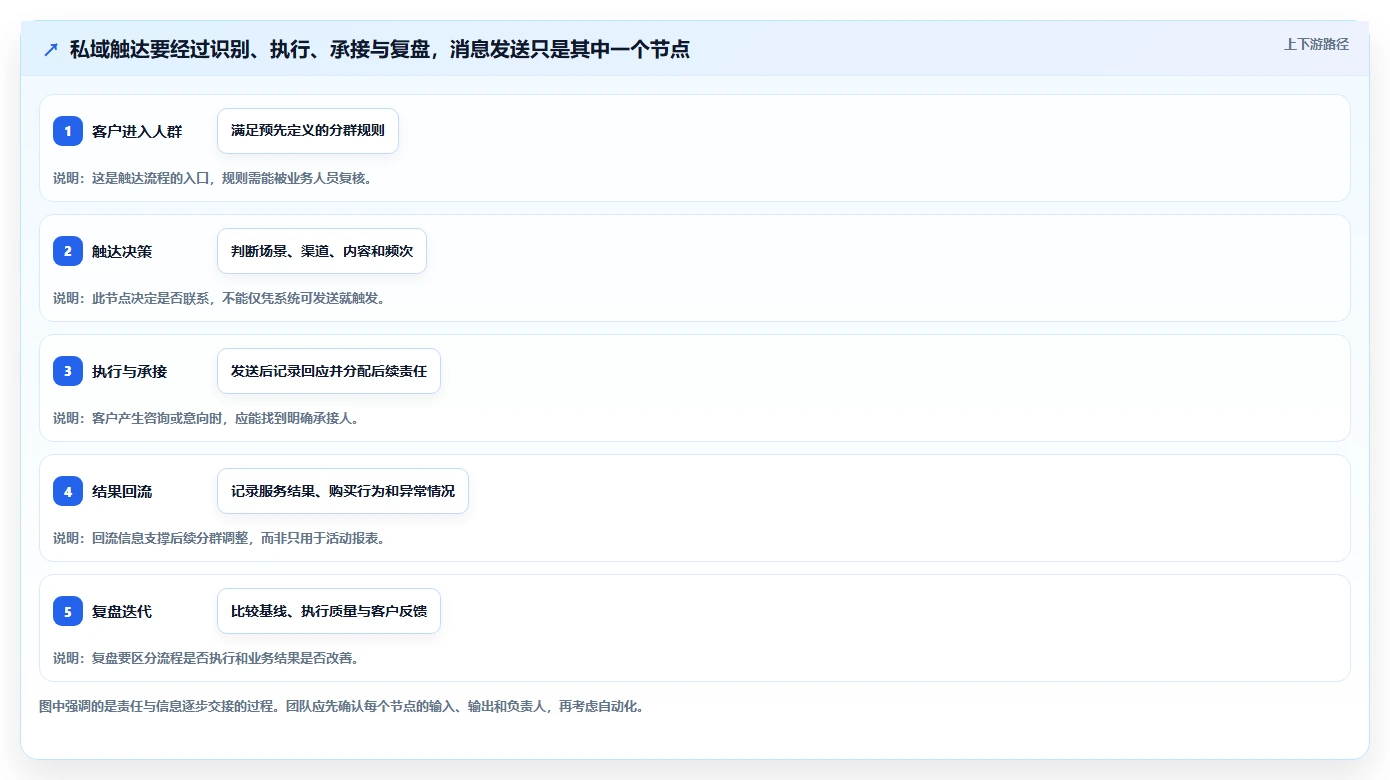The image size is (1390, 780).
Task: Click the 结果回流 step title
Action: [122, 491]
